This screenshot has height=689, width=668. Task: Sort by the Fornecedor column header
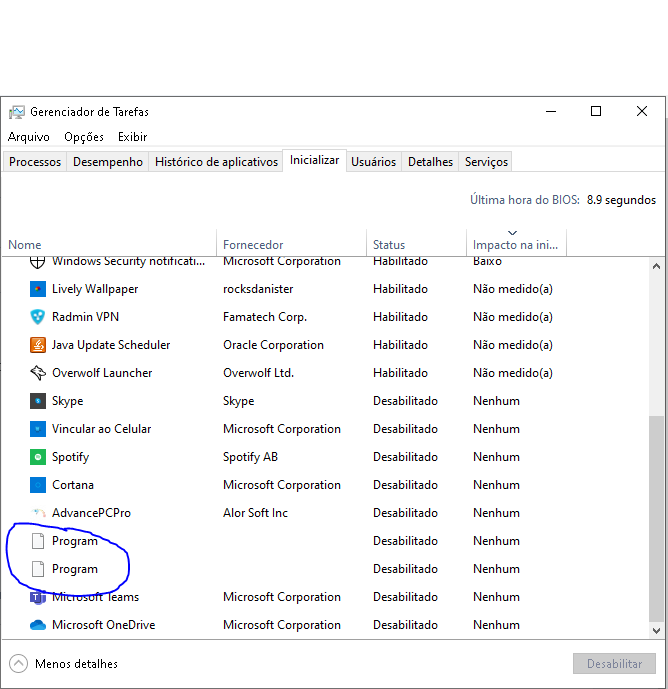[291, 244]
